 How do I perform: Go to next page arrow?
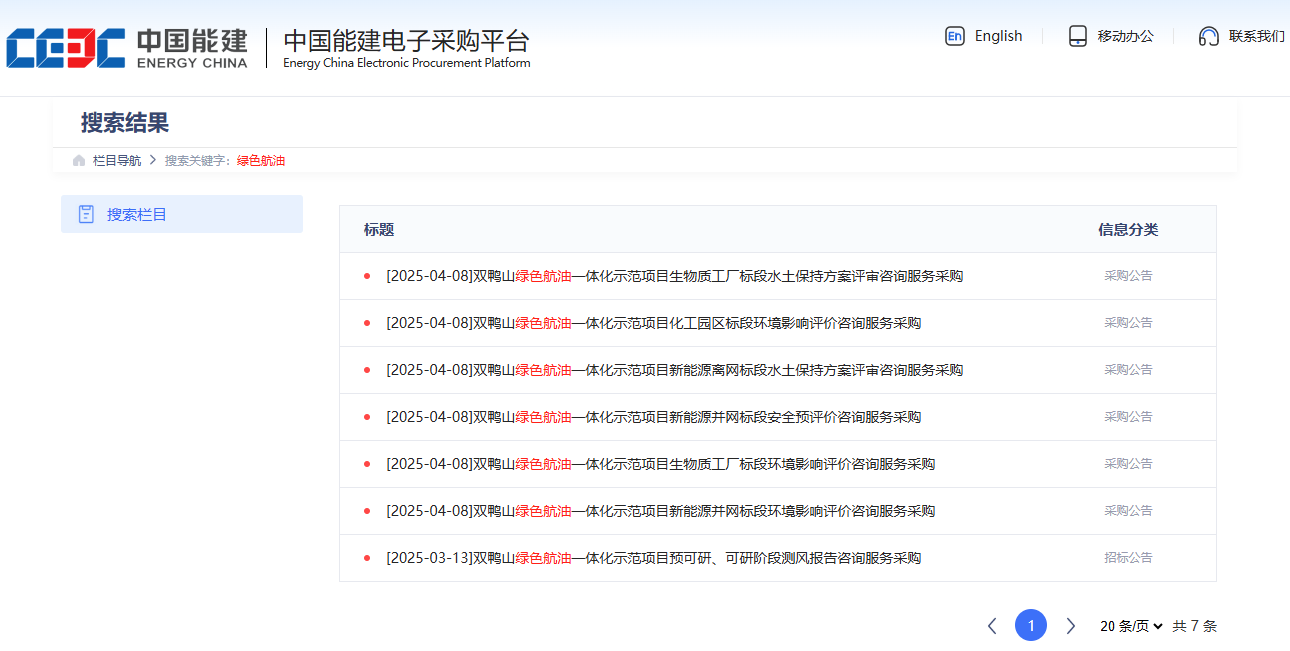1070,626
